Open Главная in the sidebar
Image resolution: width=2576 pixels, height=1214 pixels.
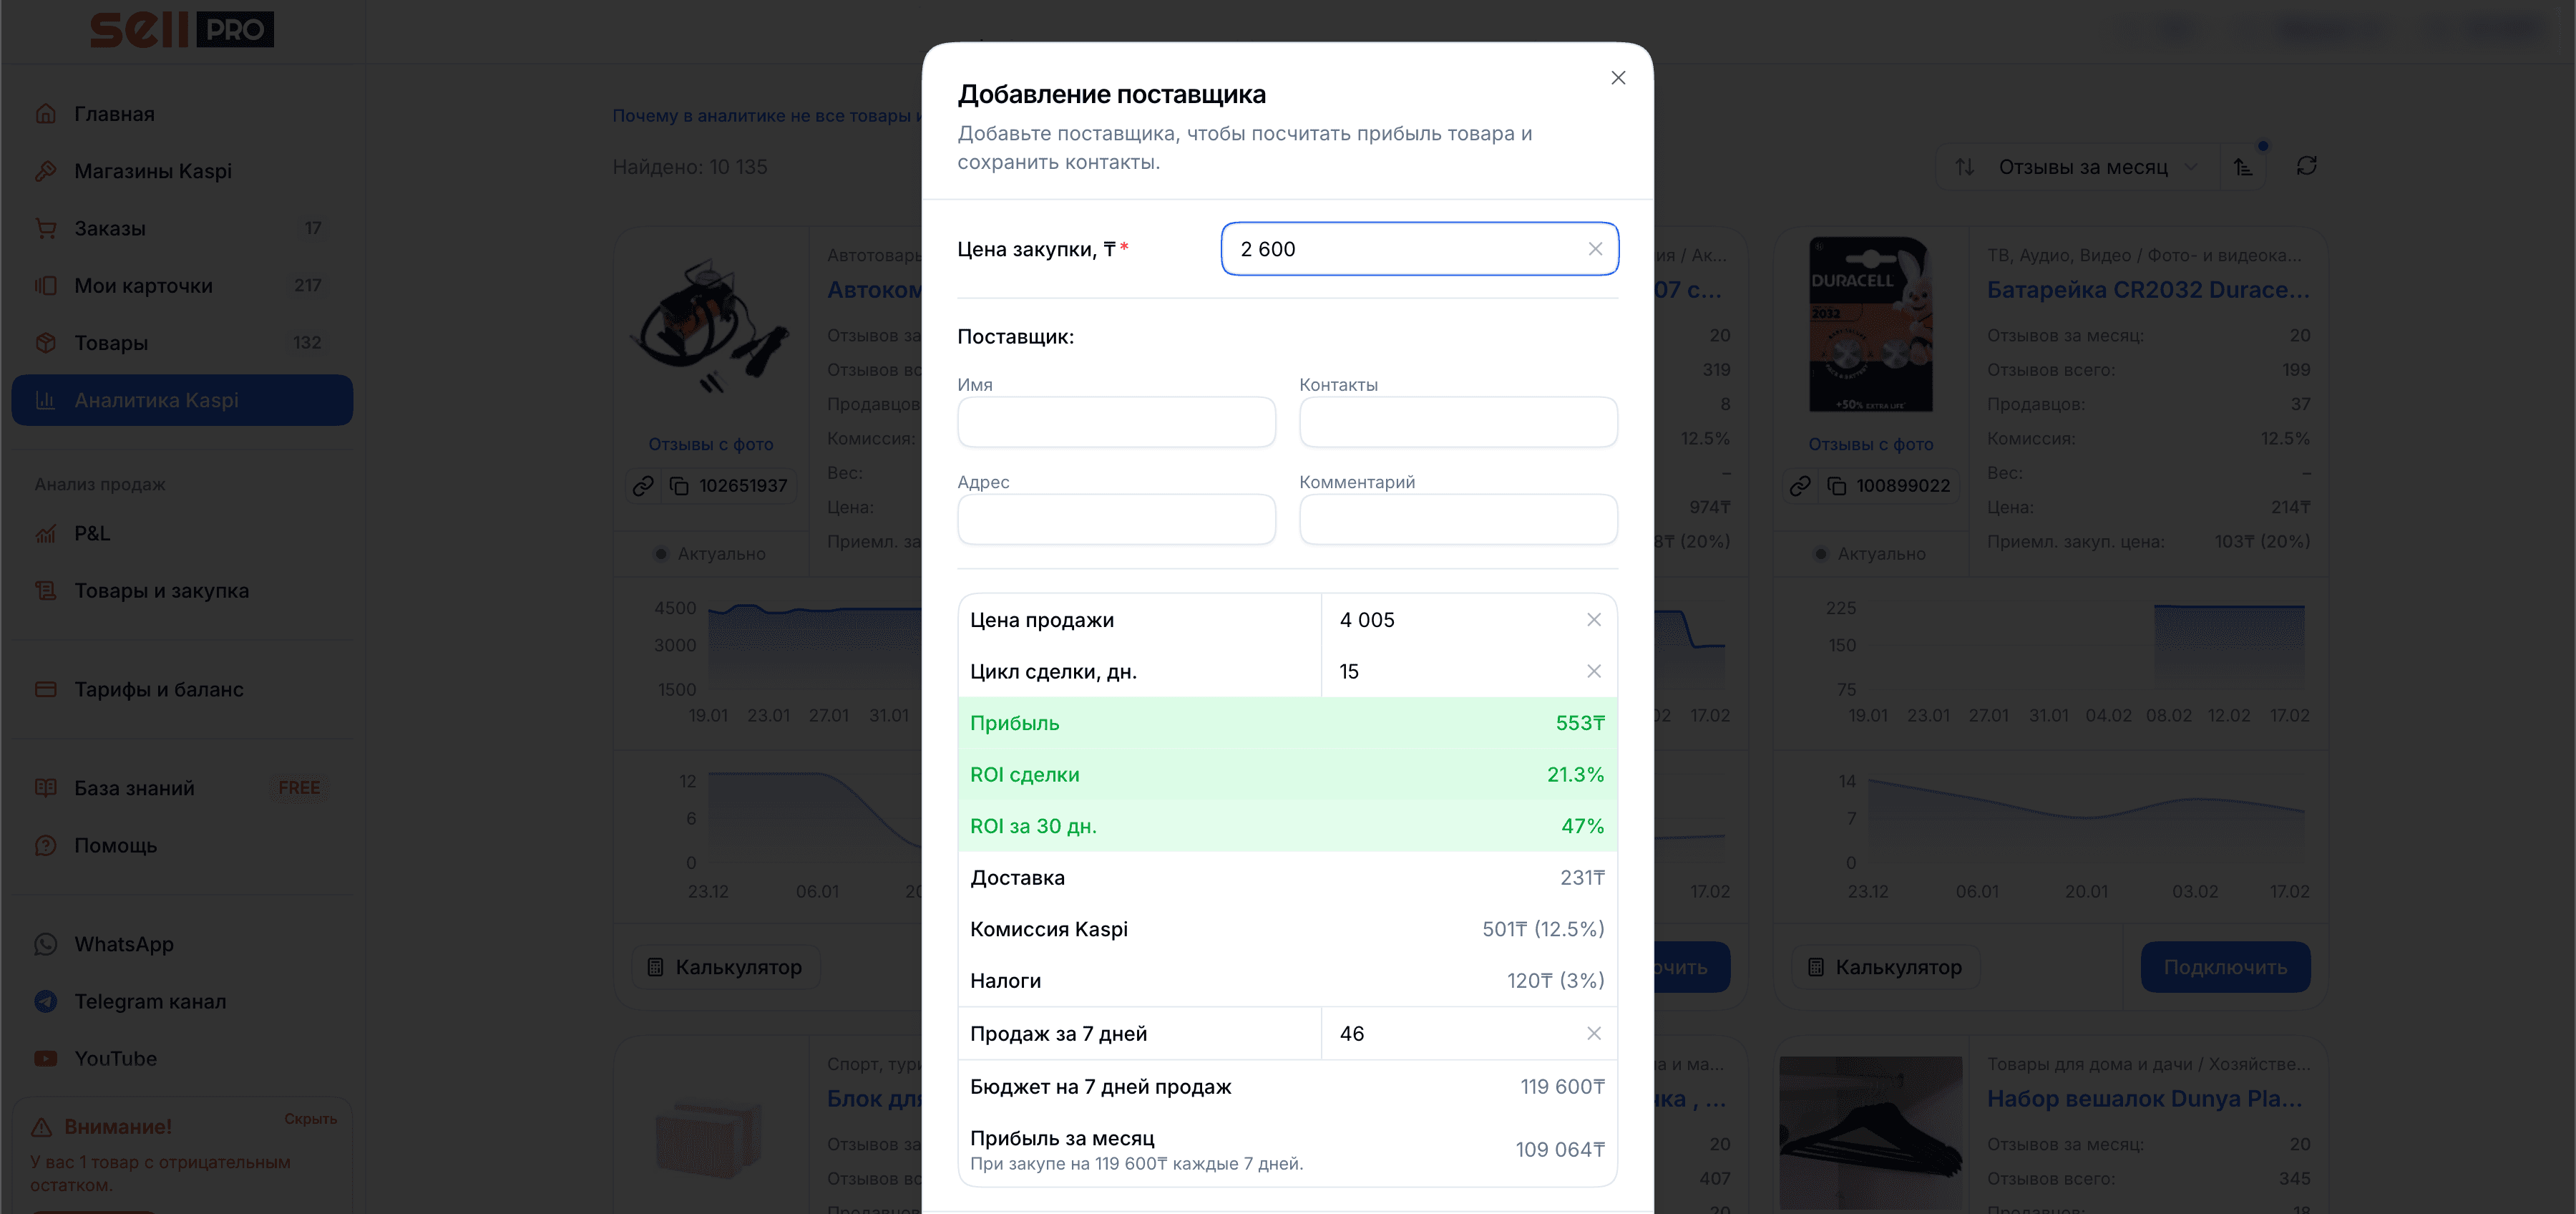pos(182,114)
